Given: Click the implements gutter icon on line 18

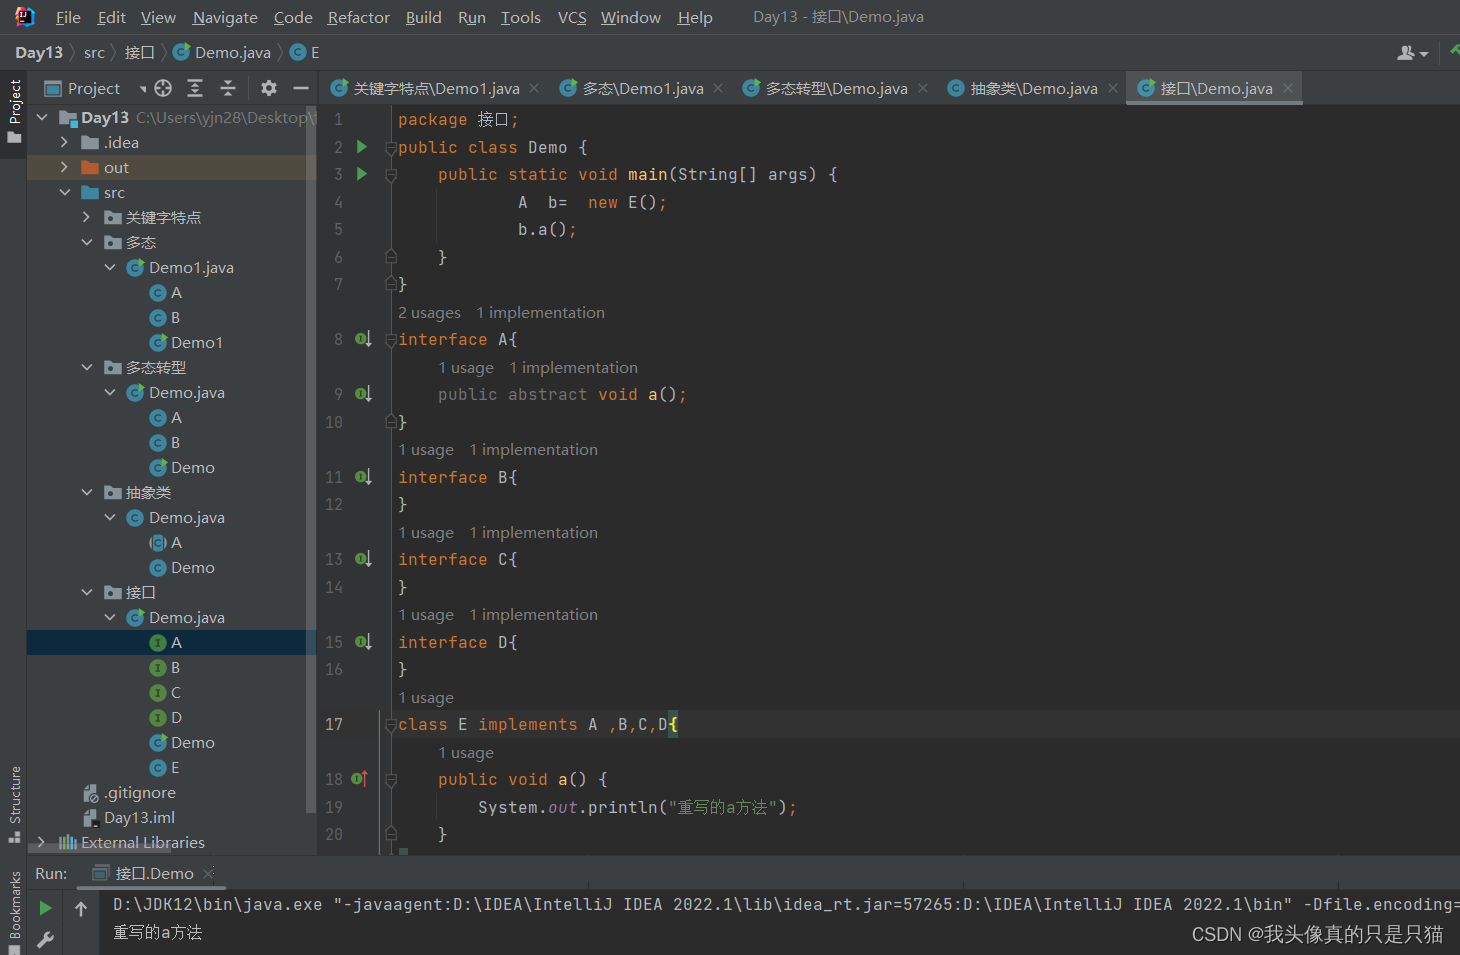Looking at the screenshot, I should click(361, 779).
